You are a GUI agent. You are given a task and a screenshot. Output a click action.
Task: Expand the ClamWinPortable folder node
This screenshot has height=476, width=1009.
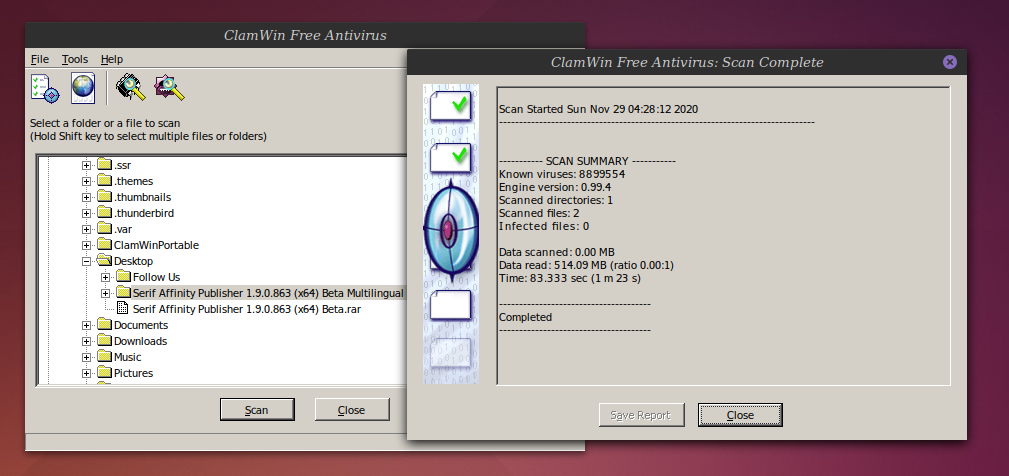click(86, 245)
